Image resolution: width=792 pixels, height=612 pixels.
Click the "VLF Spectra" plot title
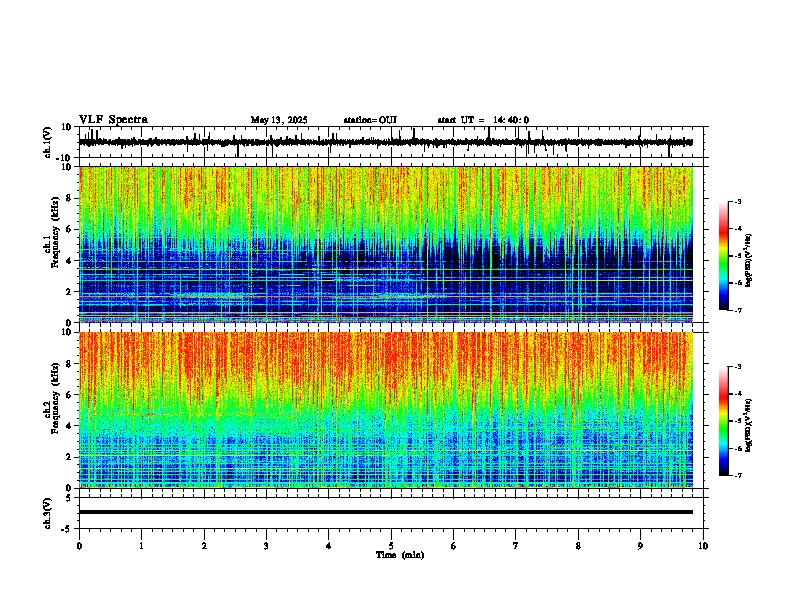[113, 120]
